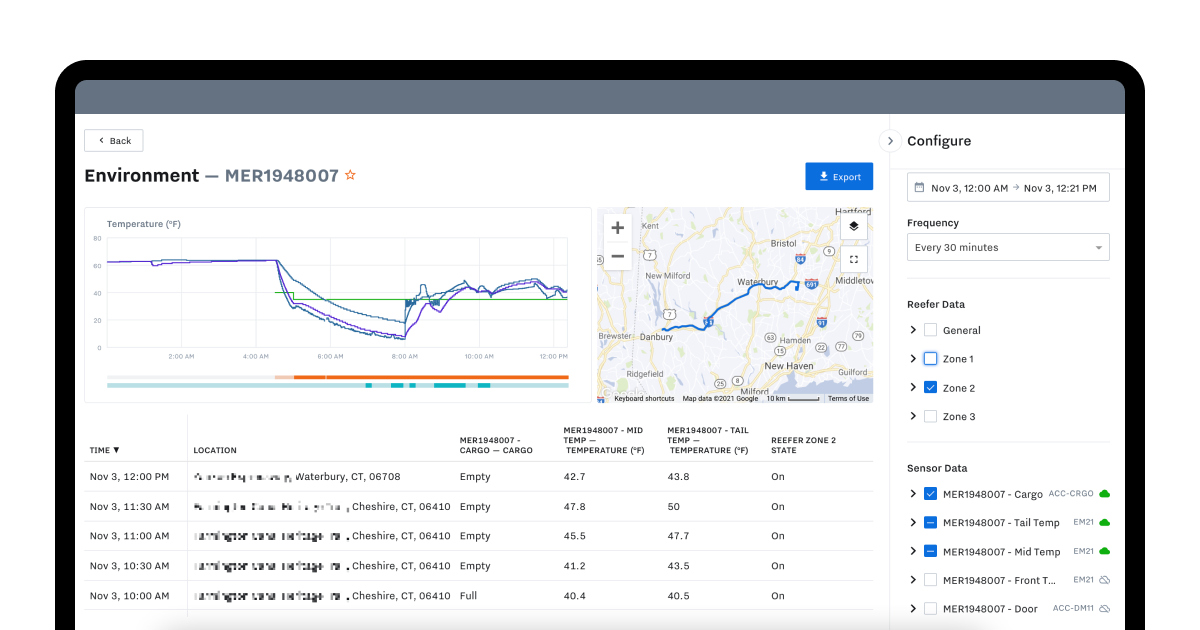Image resolution: width=1200 pixels, height=630 pixels.
Task: Click the calendar icon in date field
Action: click(x=919, y=187)
